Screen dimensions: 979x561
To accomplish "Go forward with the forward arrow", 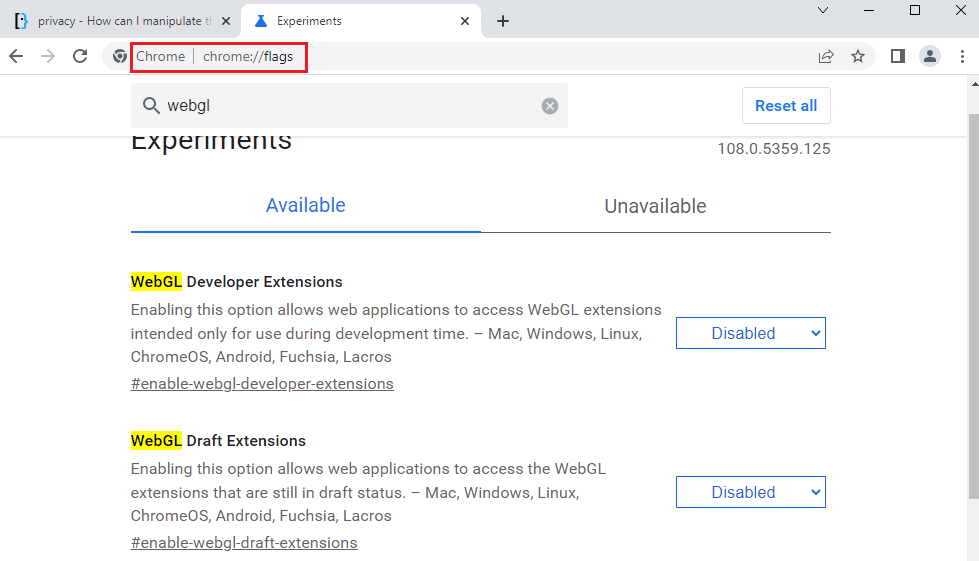I will pyautogui.click(x=48, y=56).
